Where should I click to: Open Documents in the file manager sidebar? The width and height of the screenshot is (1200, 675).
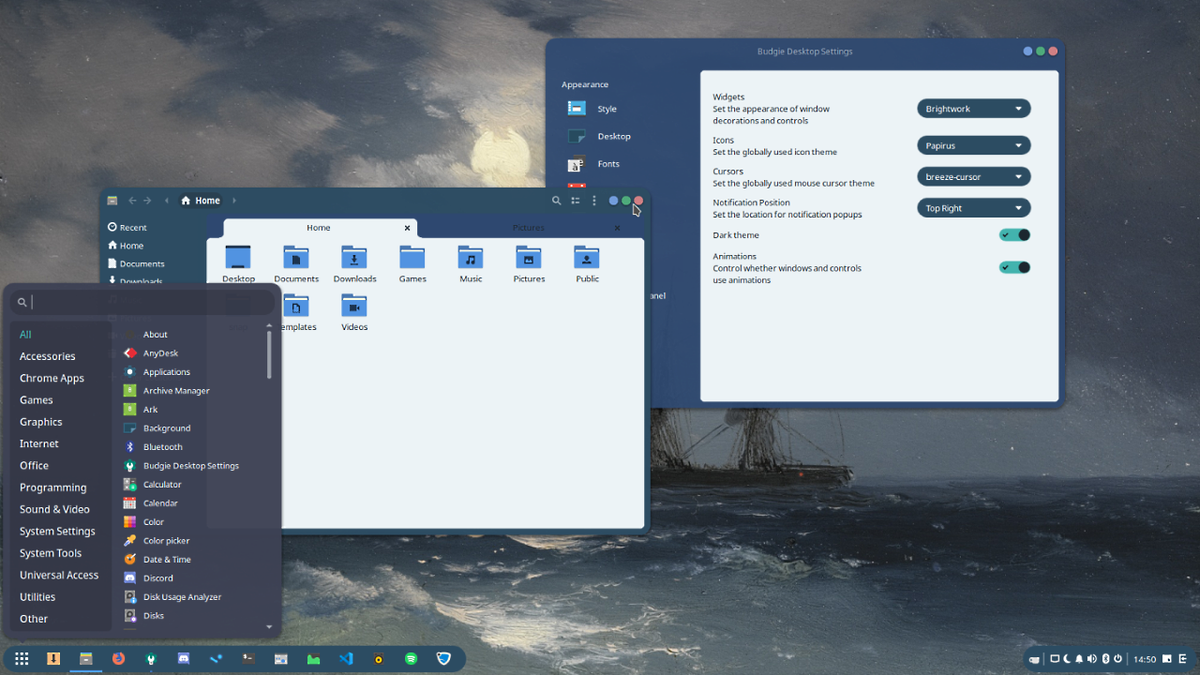pyautogui.click(x=136, y=264)
